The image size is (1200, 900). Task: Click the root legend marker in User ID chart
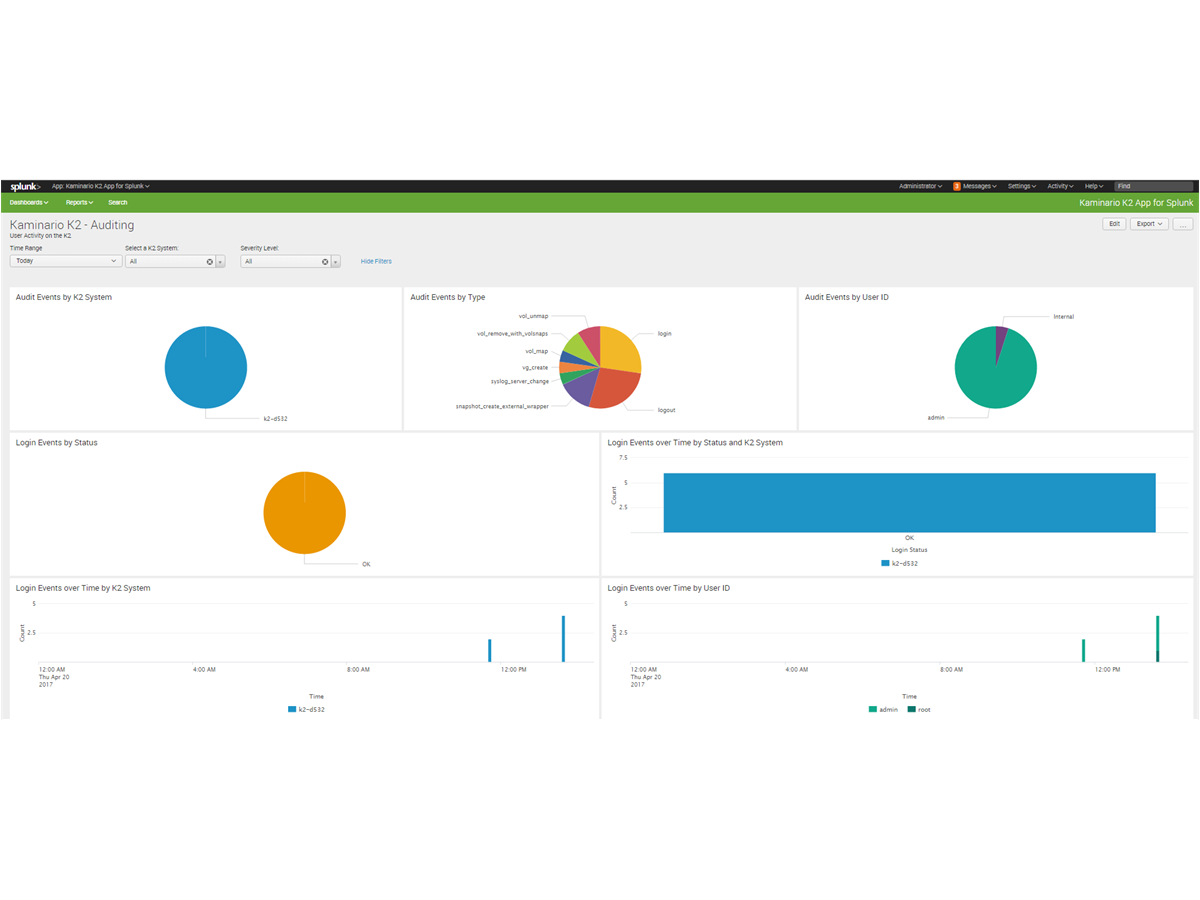[911, 709]
